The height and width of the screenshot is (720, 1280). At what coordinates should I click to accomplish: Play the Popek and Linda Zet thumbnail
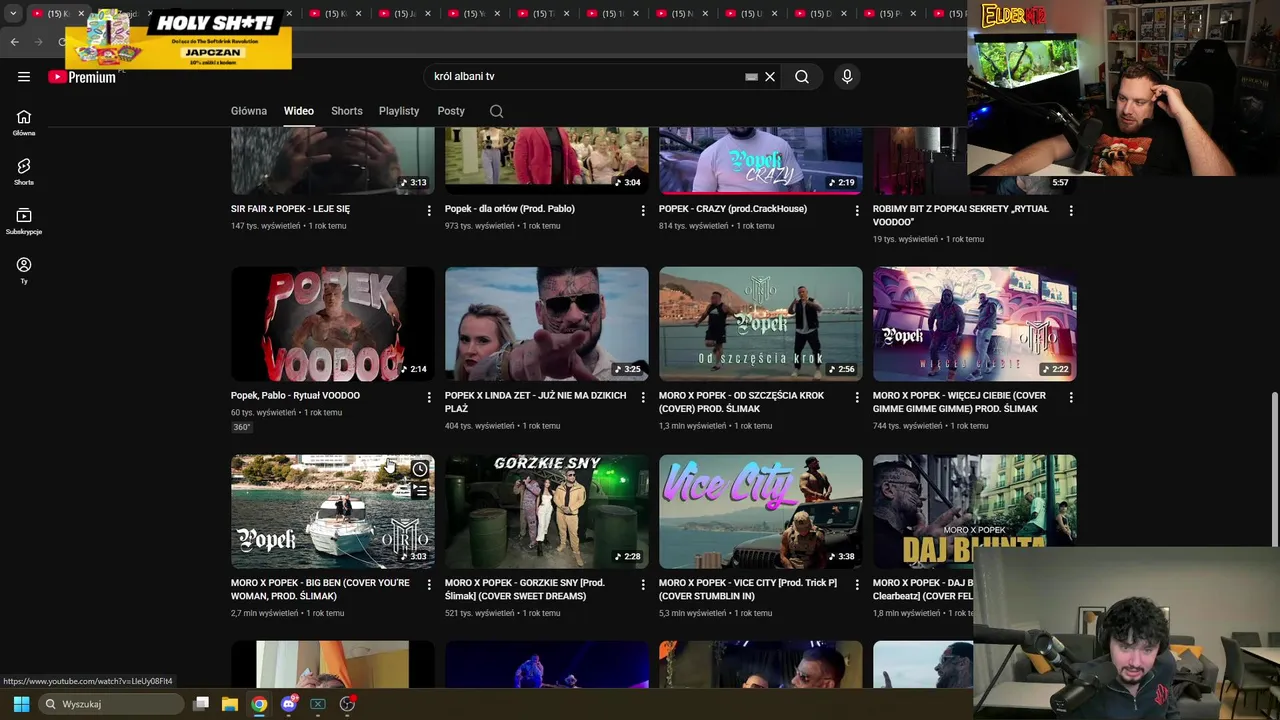coord(547,323)
